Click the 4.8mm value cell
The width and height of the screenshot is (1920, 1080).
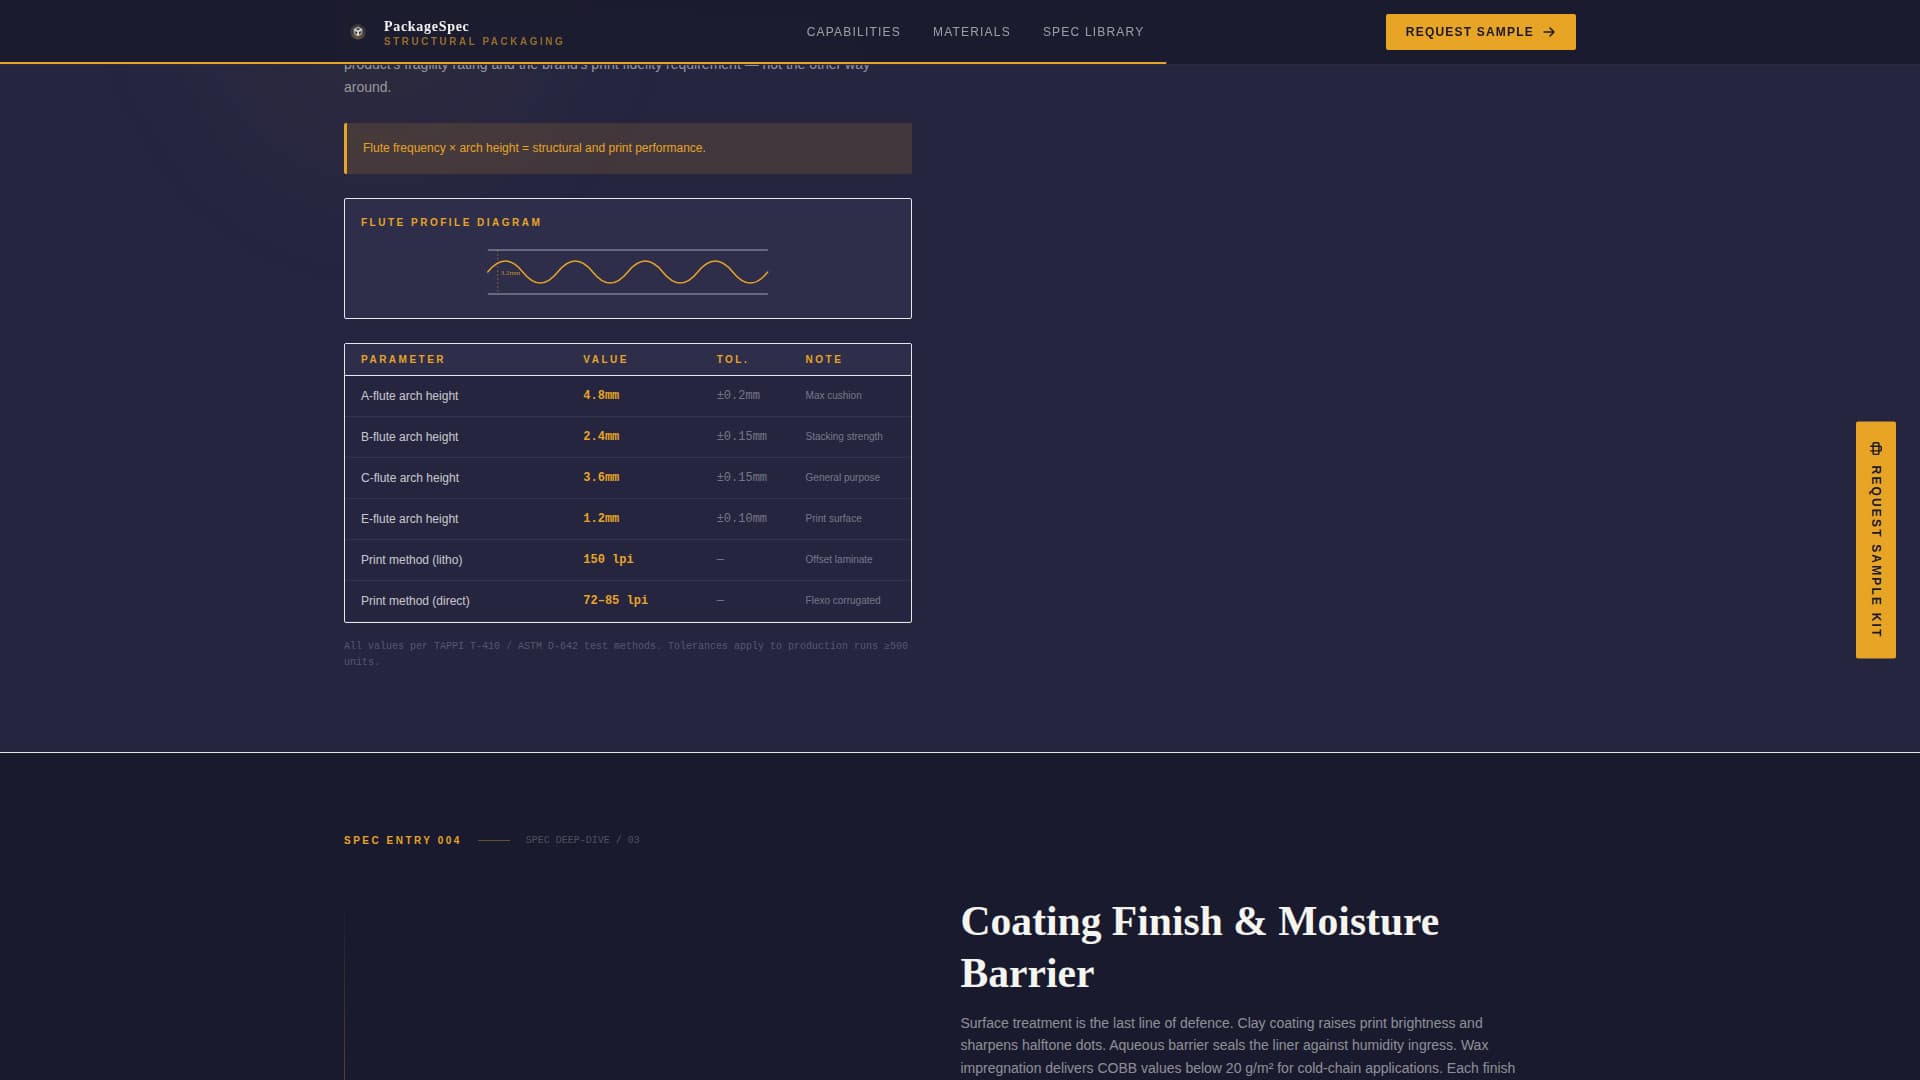point(601,395)
